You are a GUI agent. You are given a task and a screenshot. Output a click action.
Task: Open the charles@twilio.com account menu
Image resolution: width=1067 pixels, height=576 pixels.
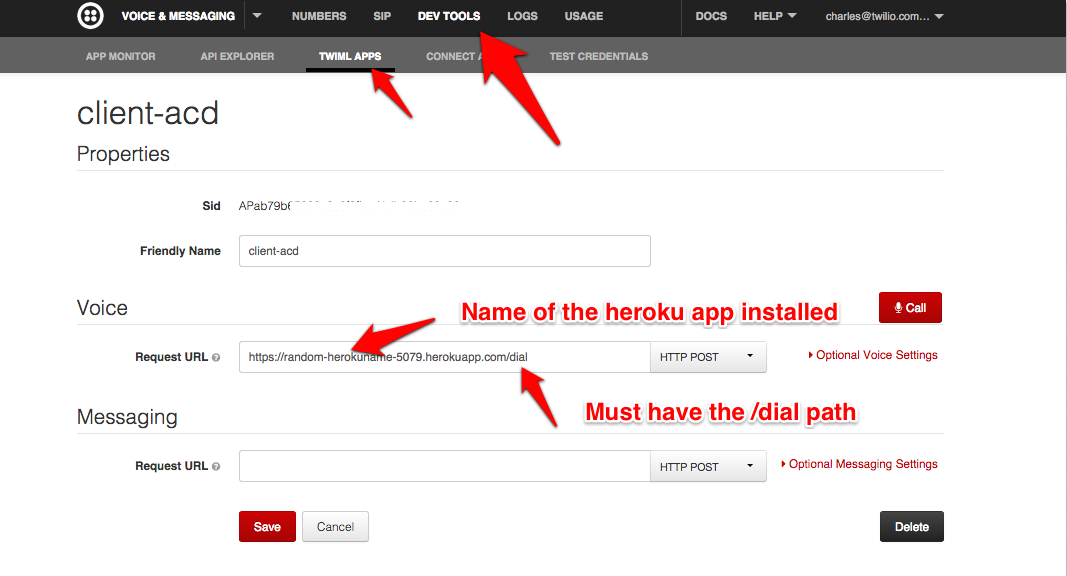(x=884, y=16)
